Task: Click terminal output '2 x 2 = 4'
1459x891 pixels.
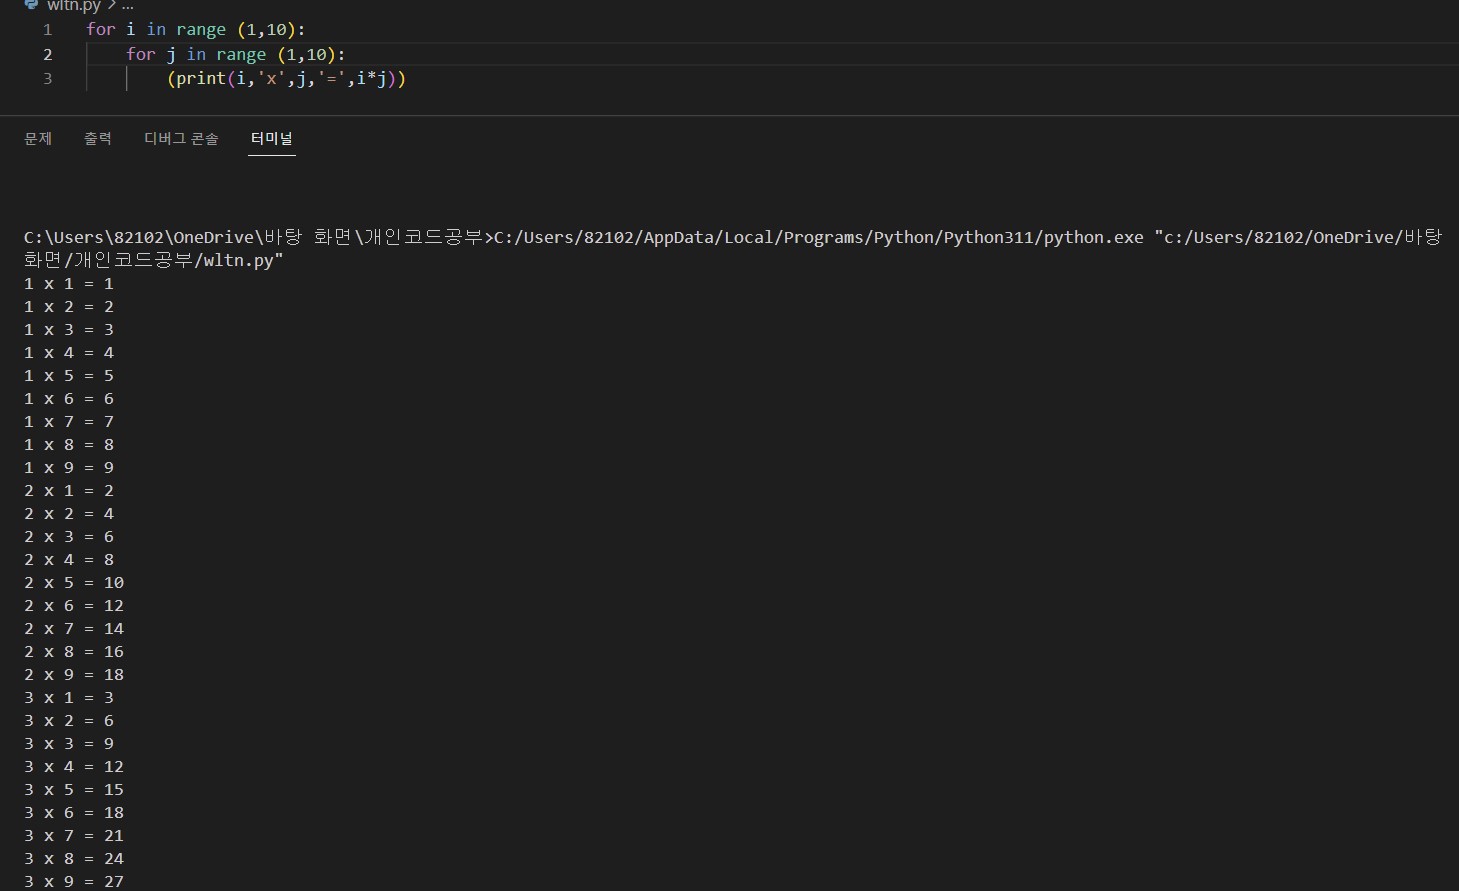Action: 69,514
